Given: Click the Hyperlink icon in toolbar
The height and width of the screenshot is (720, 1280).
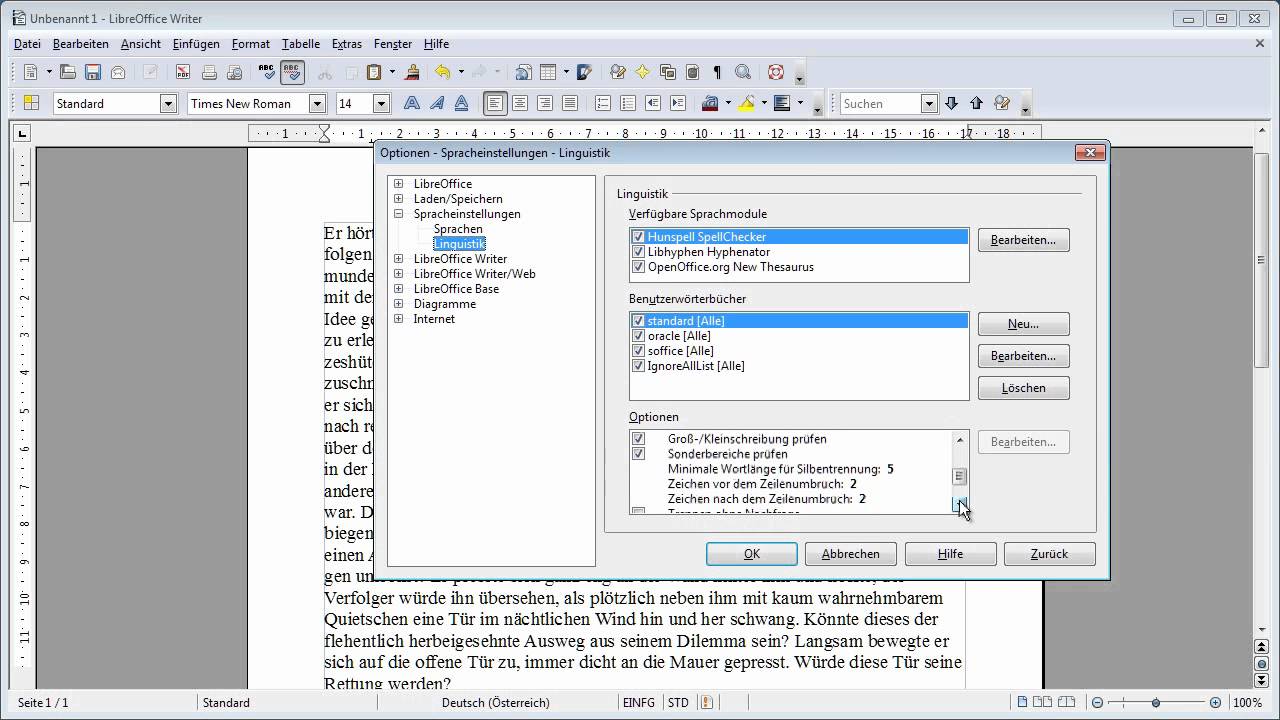Looking at the screenshot, I should 523,72.
